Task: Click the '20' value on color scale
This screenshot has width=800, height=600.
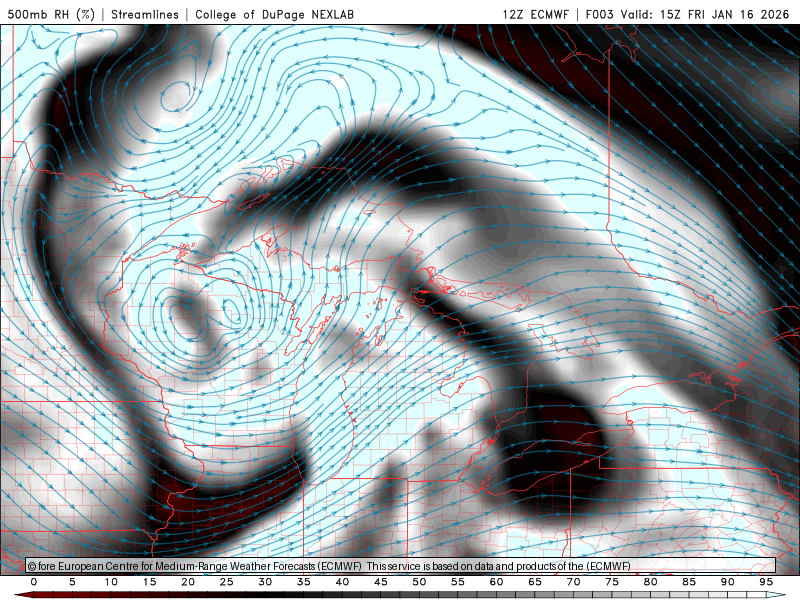Action: point(188,582)
